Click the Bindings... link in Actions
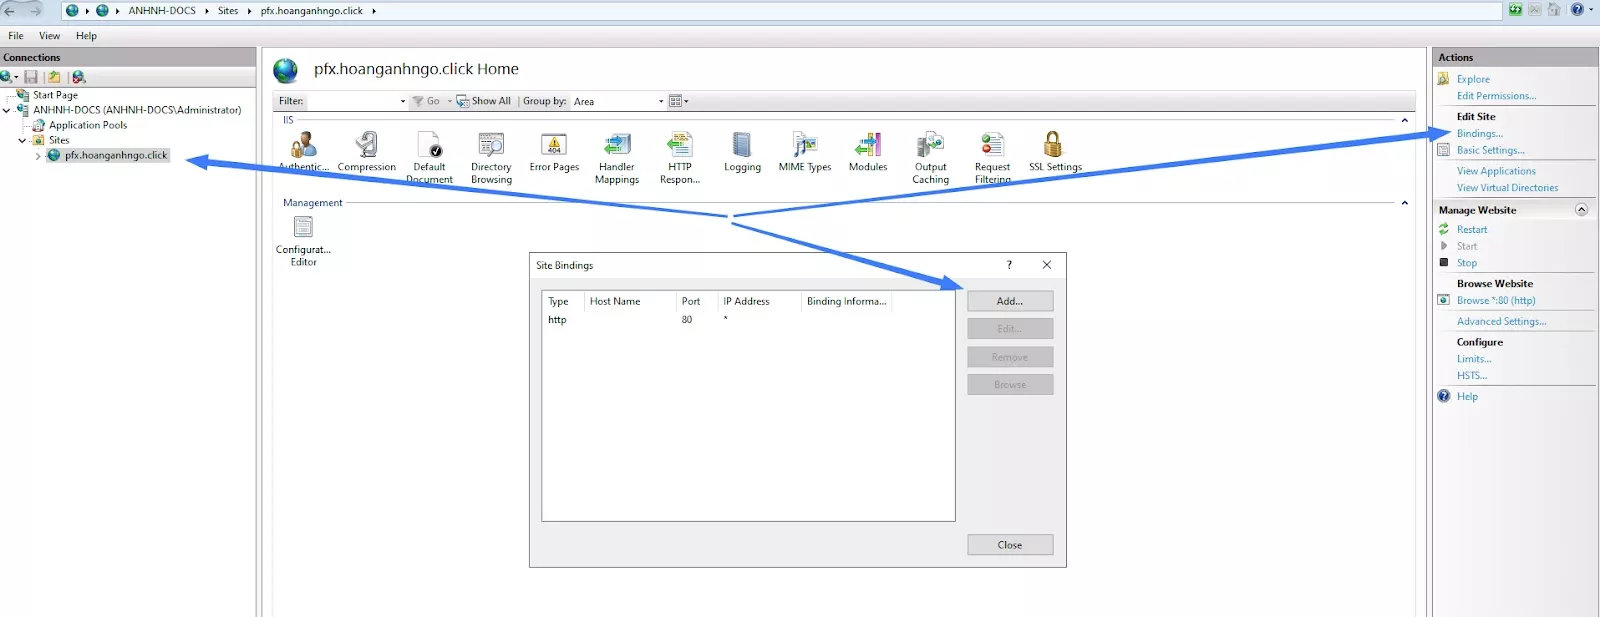 click(x=1479, y=134)
